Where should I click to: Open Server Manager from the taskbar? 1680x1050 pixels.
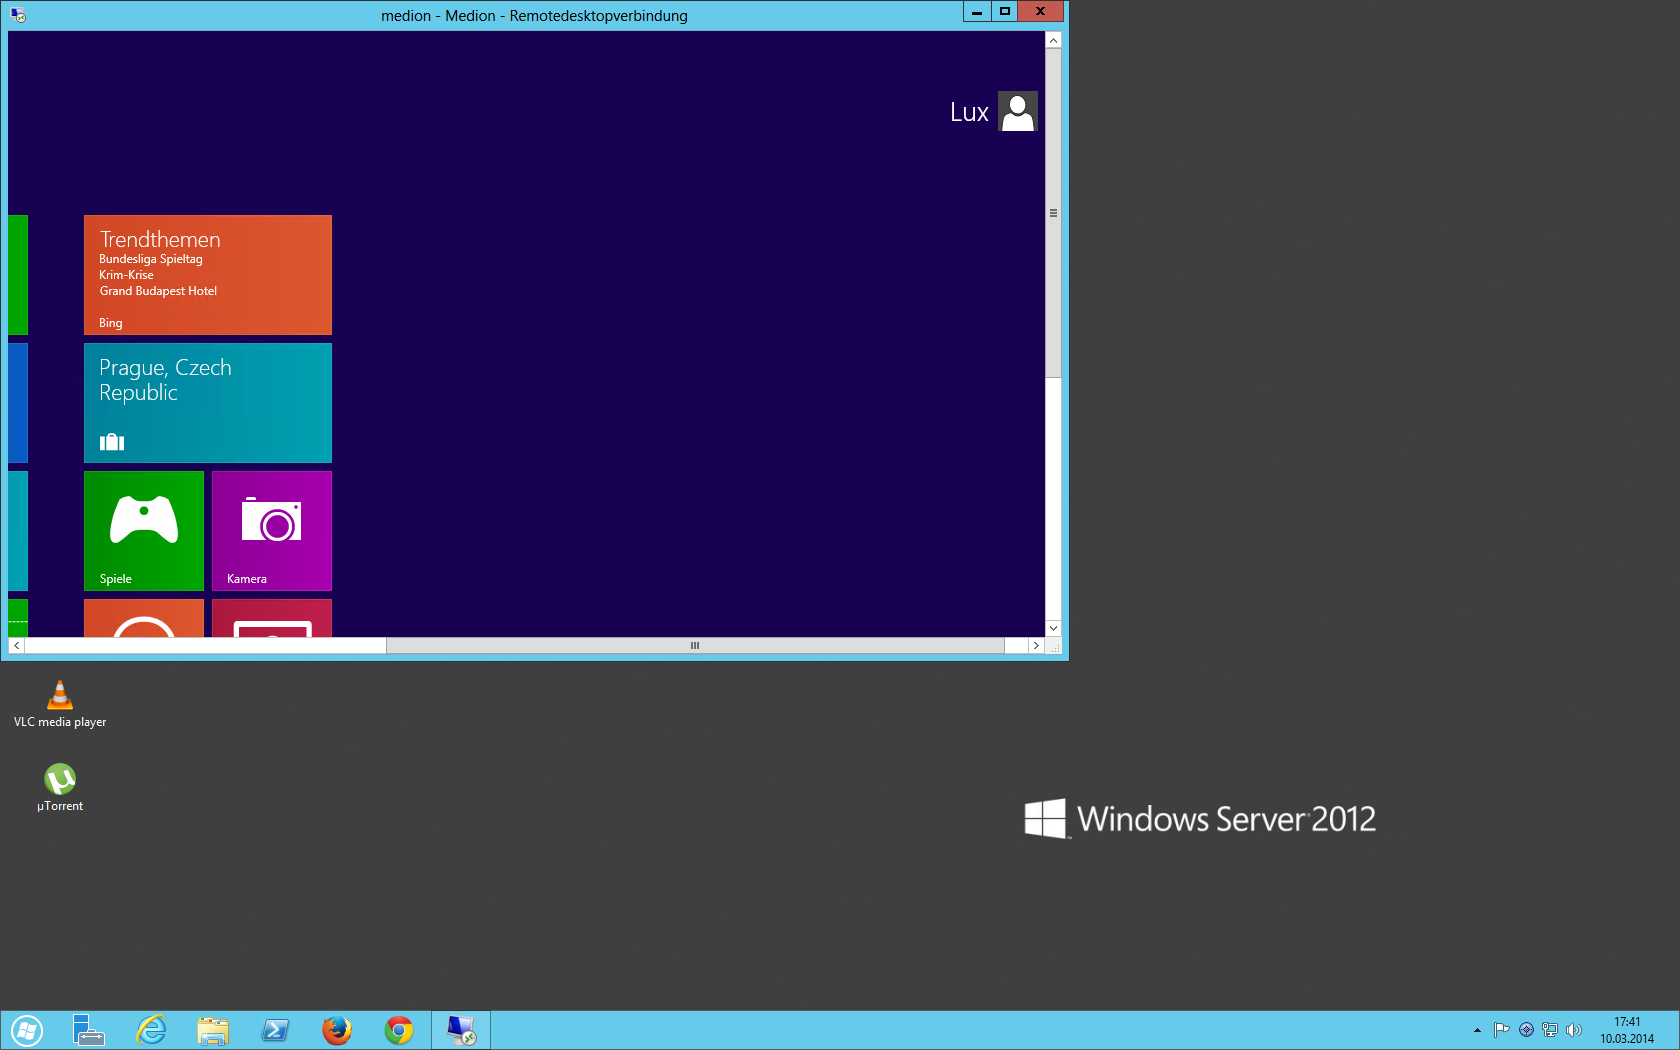pos(89,1030)
